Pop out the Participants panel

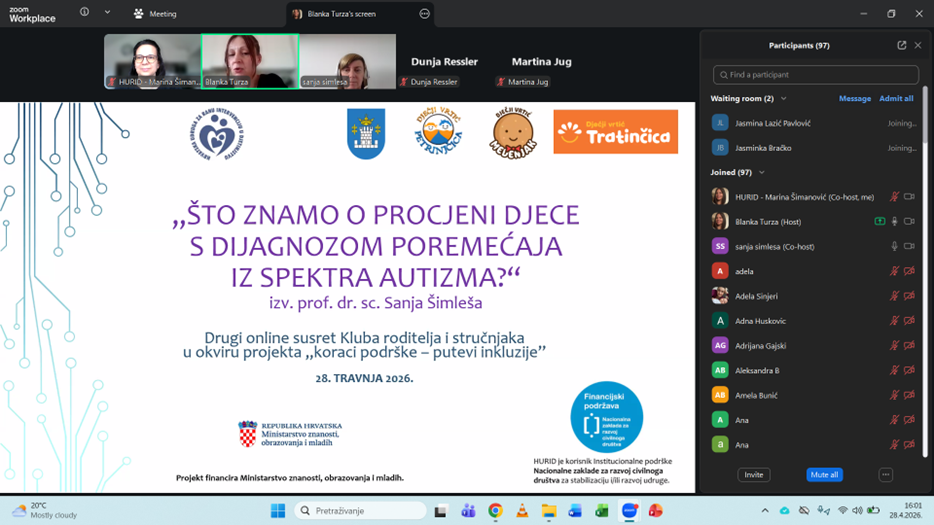point(901,45)
